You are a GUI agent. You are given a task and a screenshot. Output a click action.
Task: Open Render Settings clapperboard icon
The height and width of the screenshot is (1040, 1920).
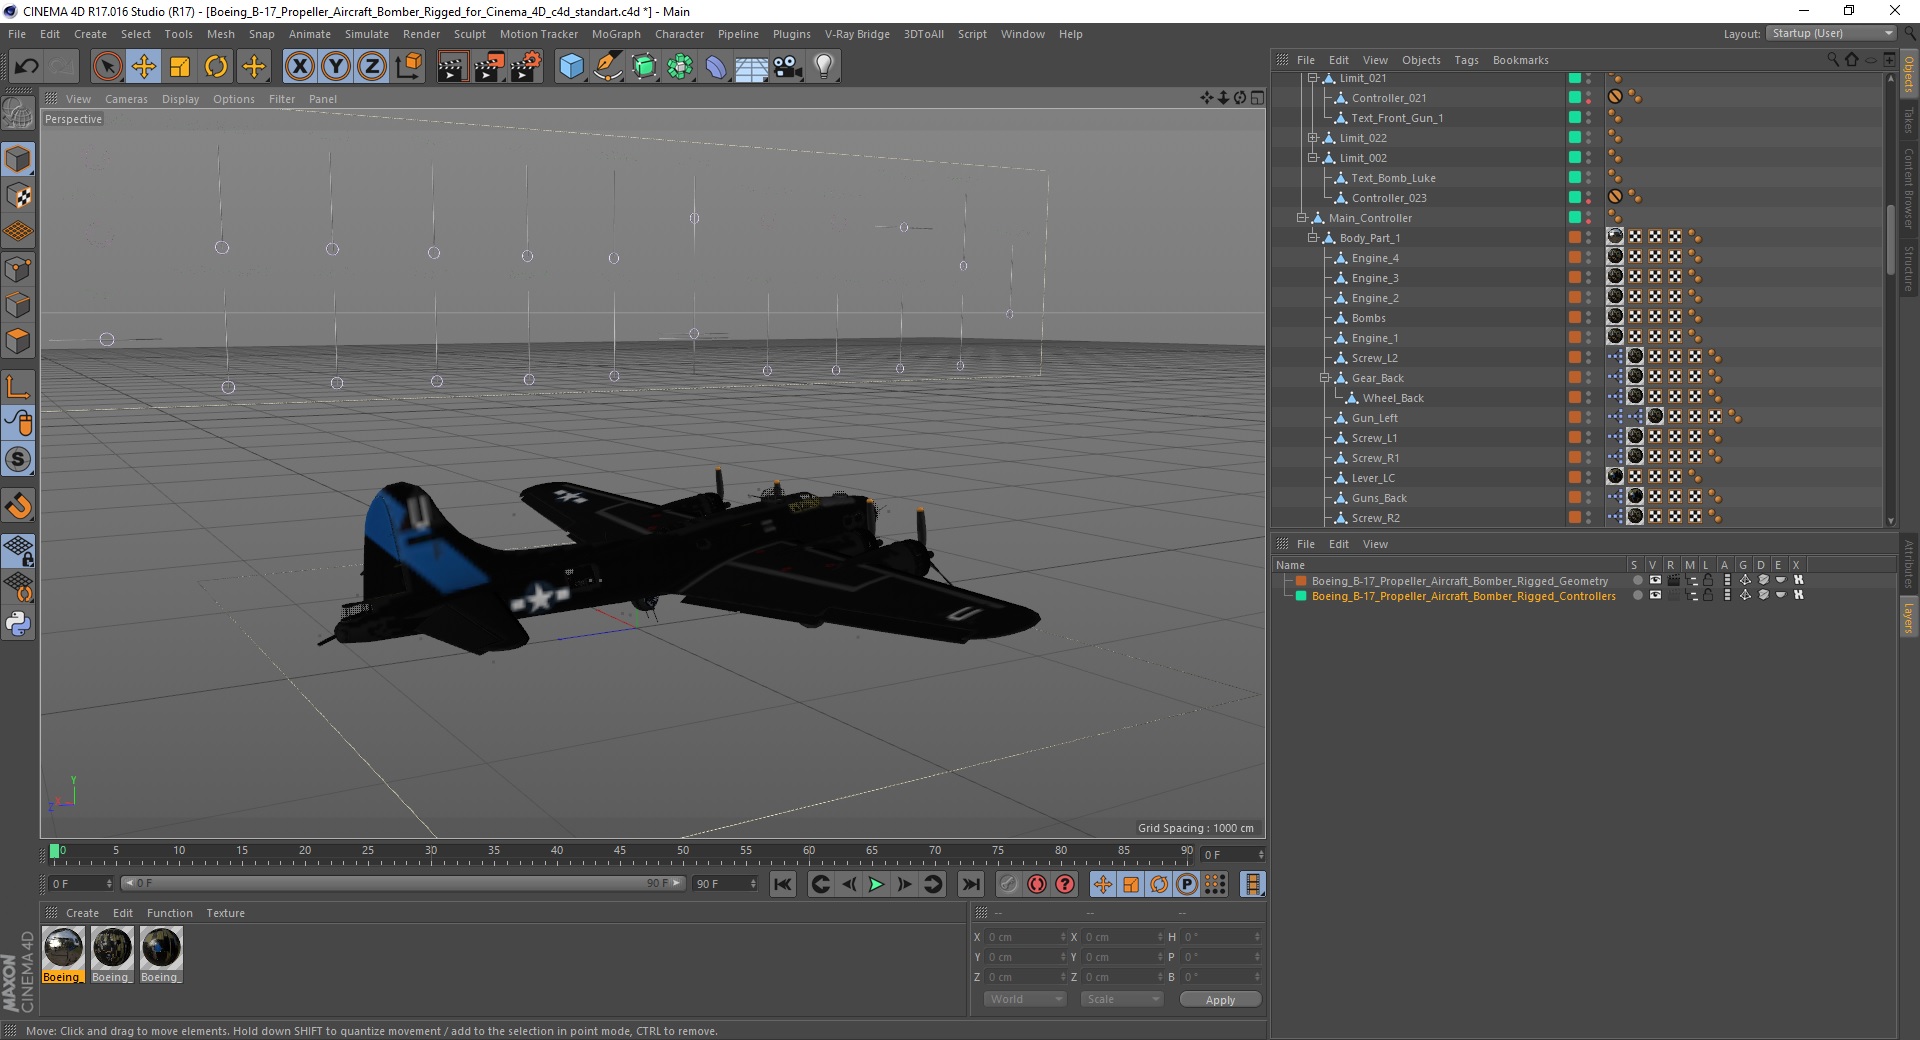526,67
